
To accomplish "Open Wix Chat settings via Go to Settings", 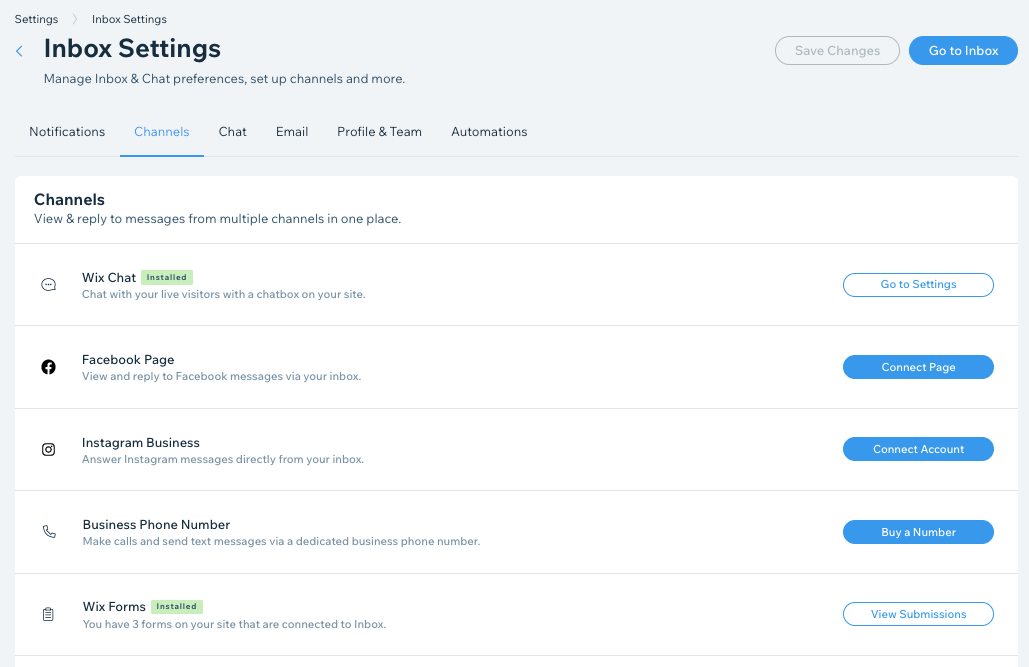I will click(917, 284).
